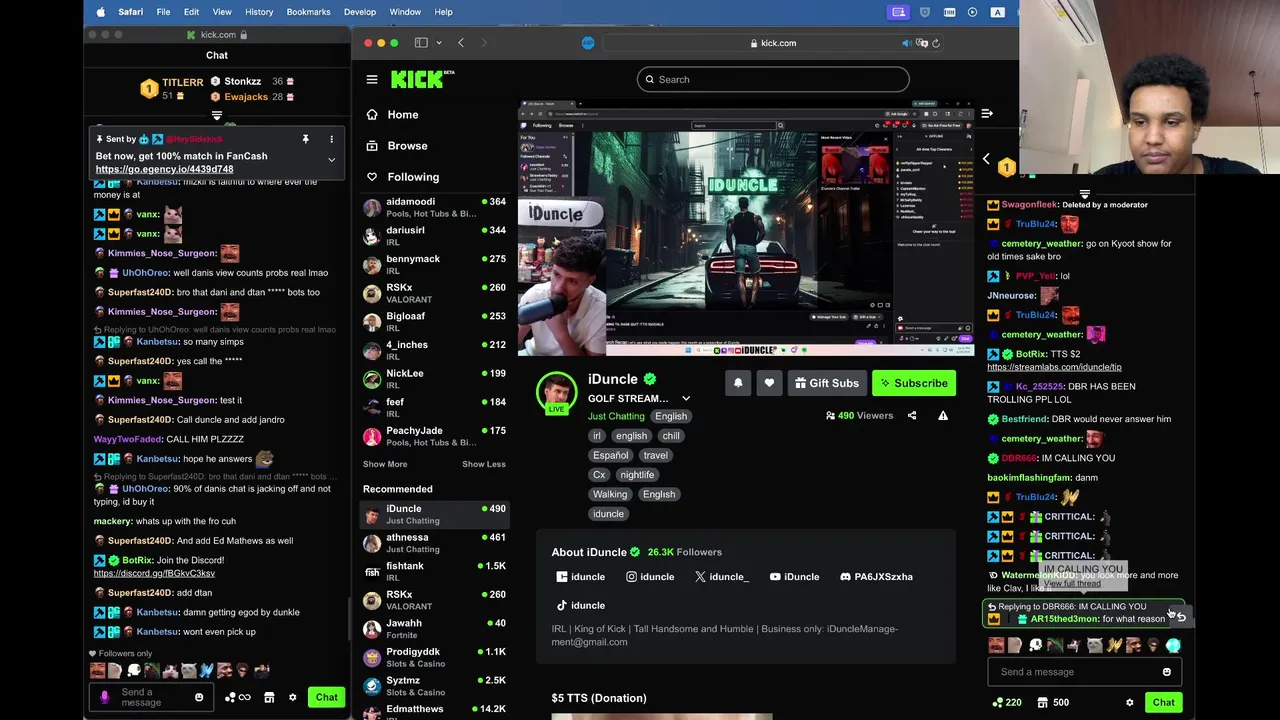Click the Just Chatting category link
The image size is (1280, 720).
coord(616,417)
